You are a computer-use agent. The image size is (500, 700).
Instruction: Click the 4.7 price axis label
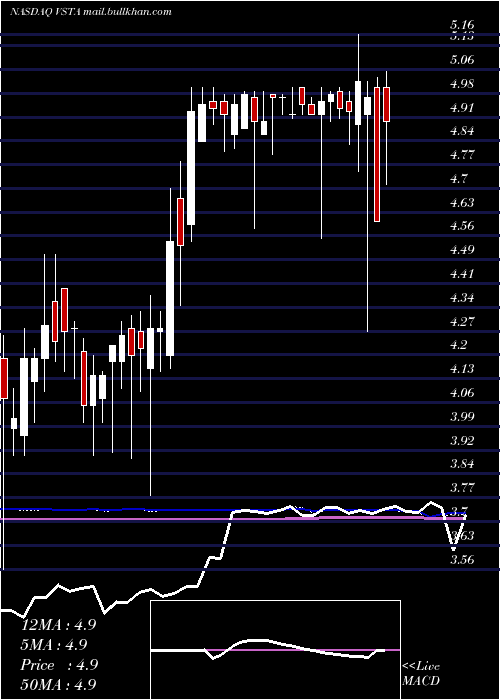point(459,179)
